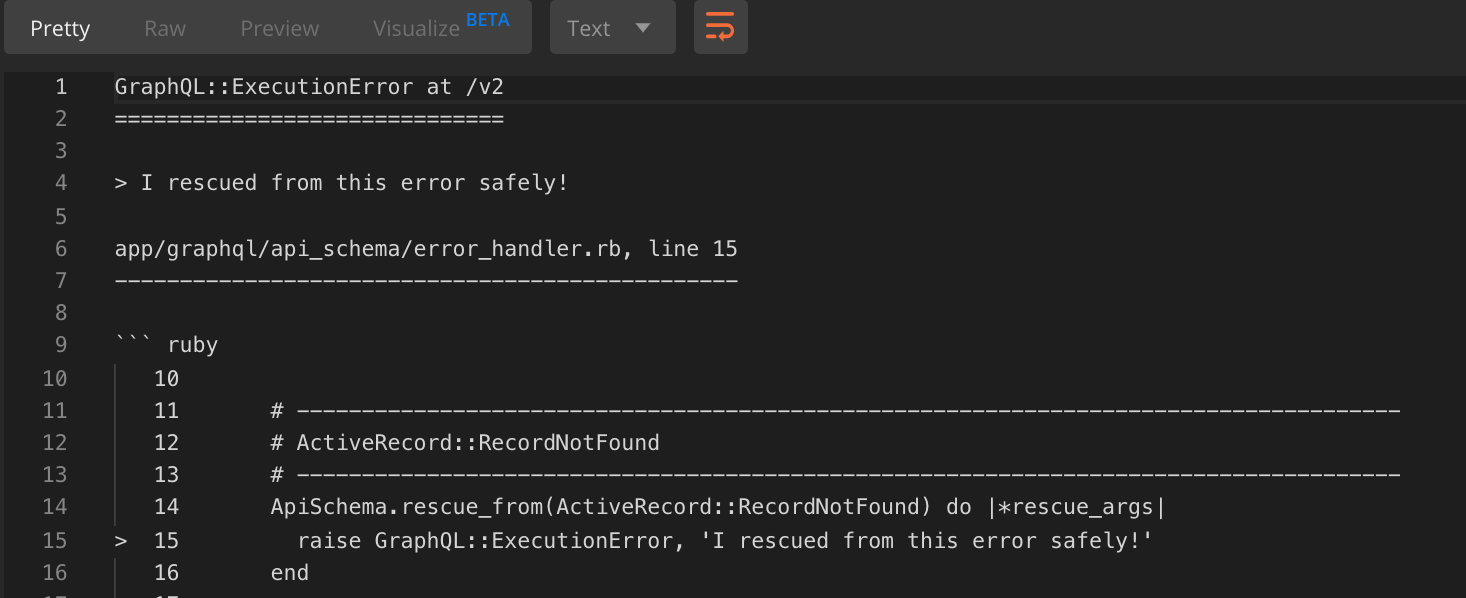Click the 'end' keyword on line 16
The image size is (1466, 598).
tap(290, 573)
